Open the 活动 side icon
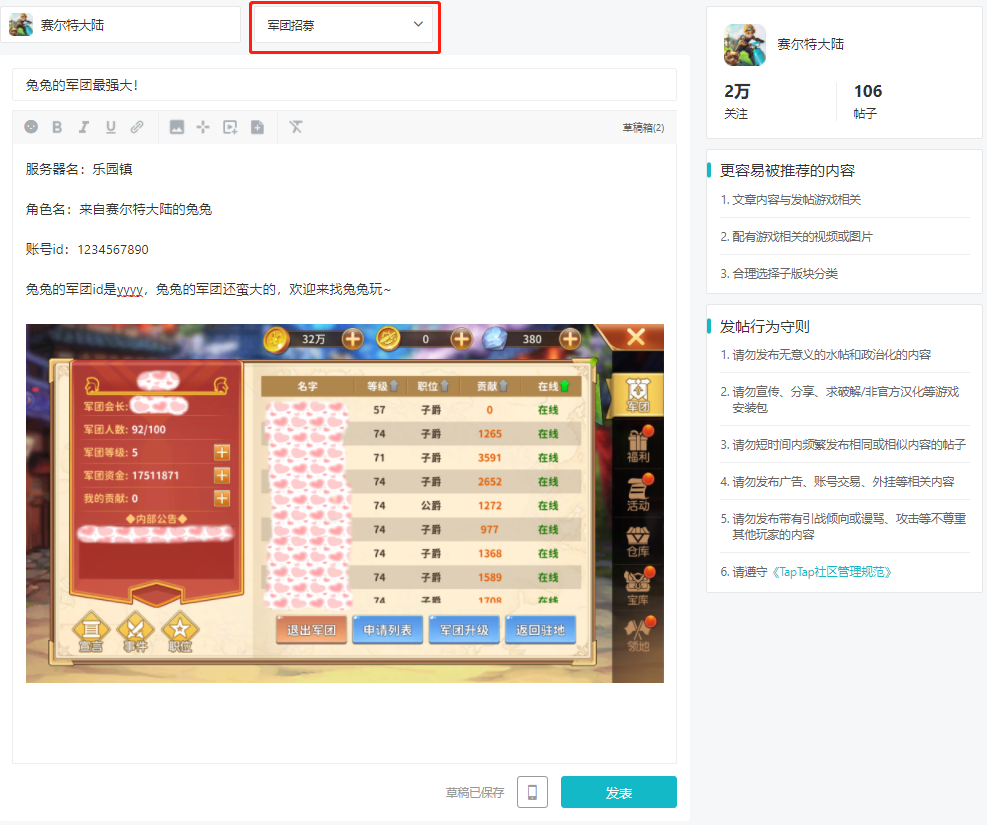The height and width of the screenshot is (825, 987). pyautogui.click(x=638, y=493)
